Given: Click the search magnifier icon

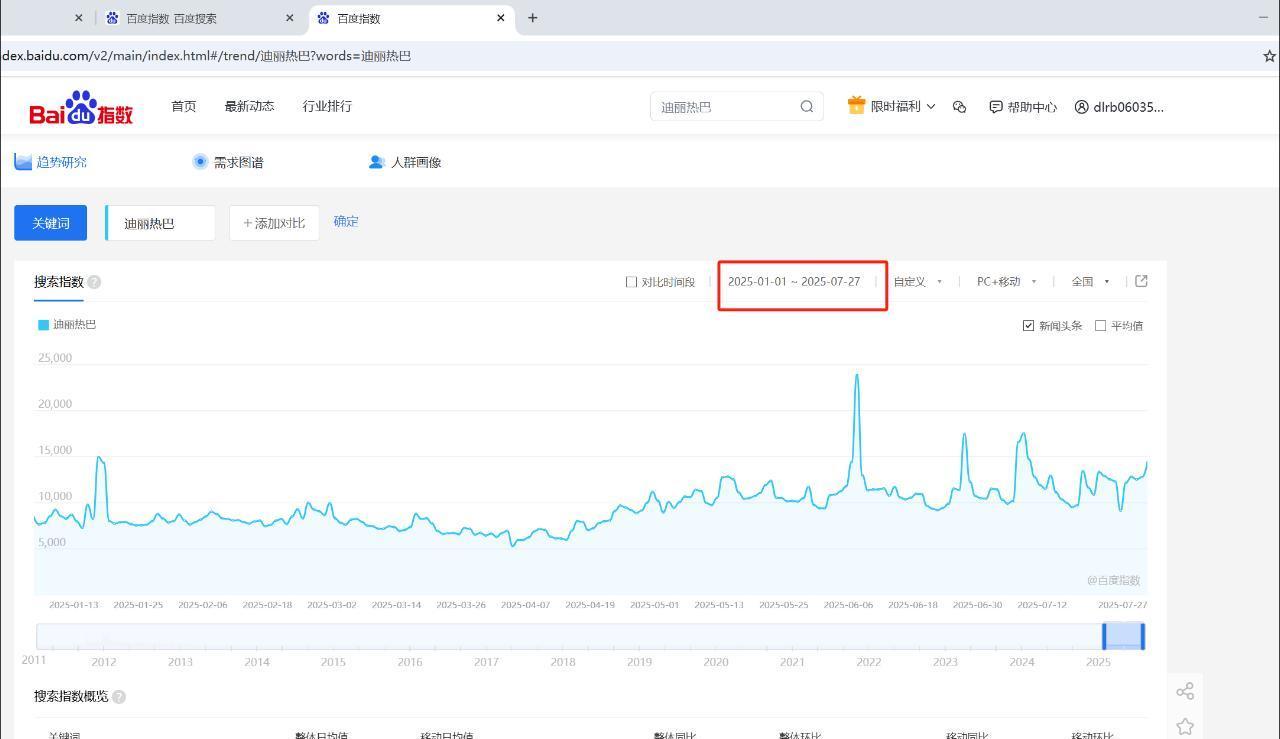Looking at the screenshot, I should [807, 107].
